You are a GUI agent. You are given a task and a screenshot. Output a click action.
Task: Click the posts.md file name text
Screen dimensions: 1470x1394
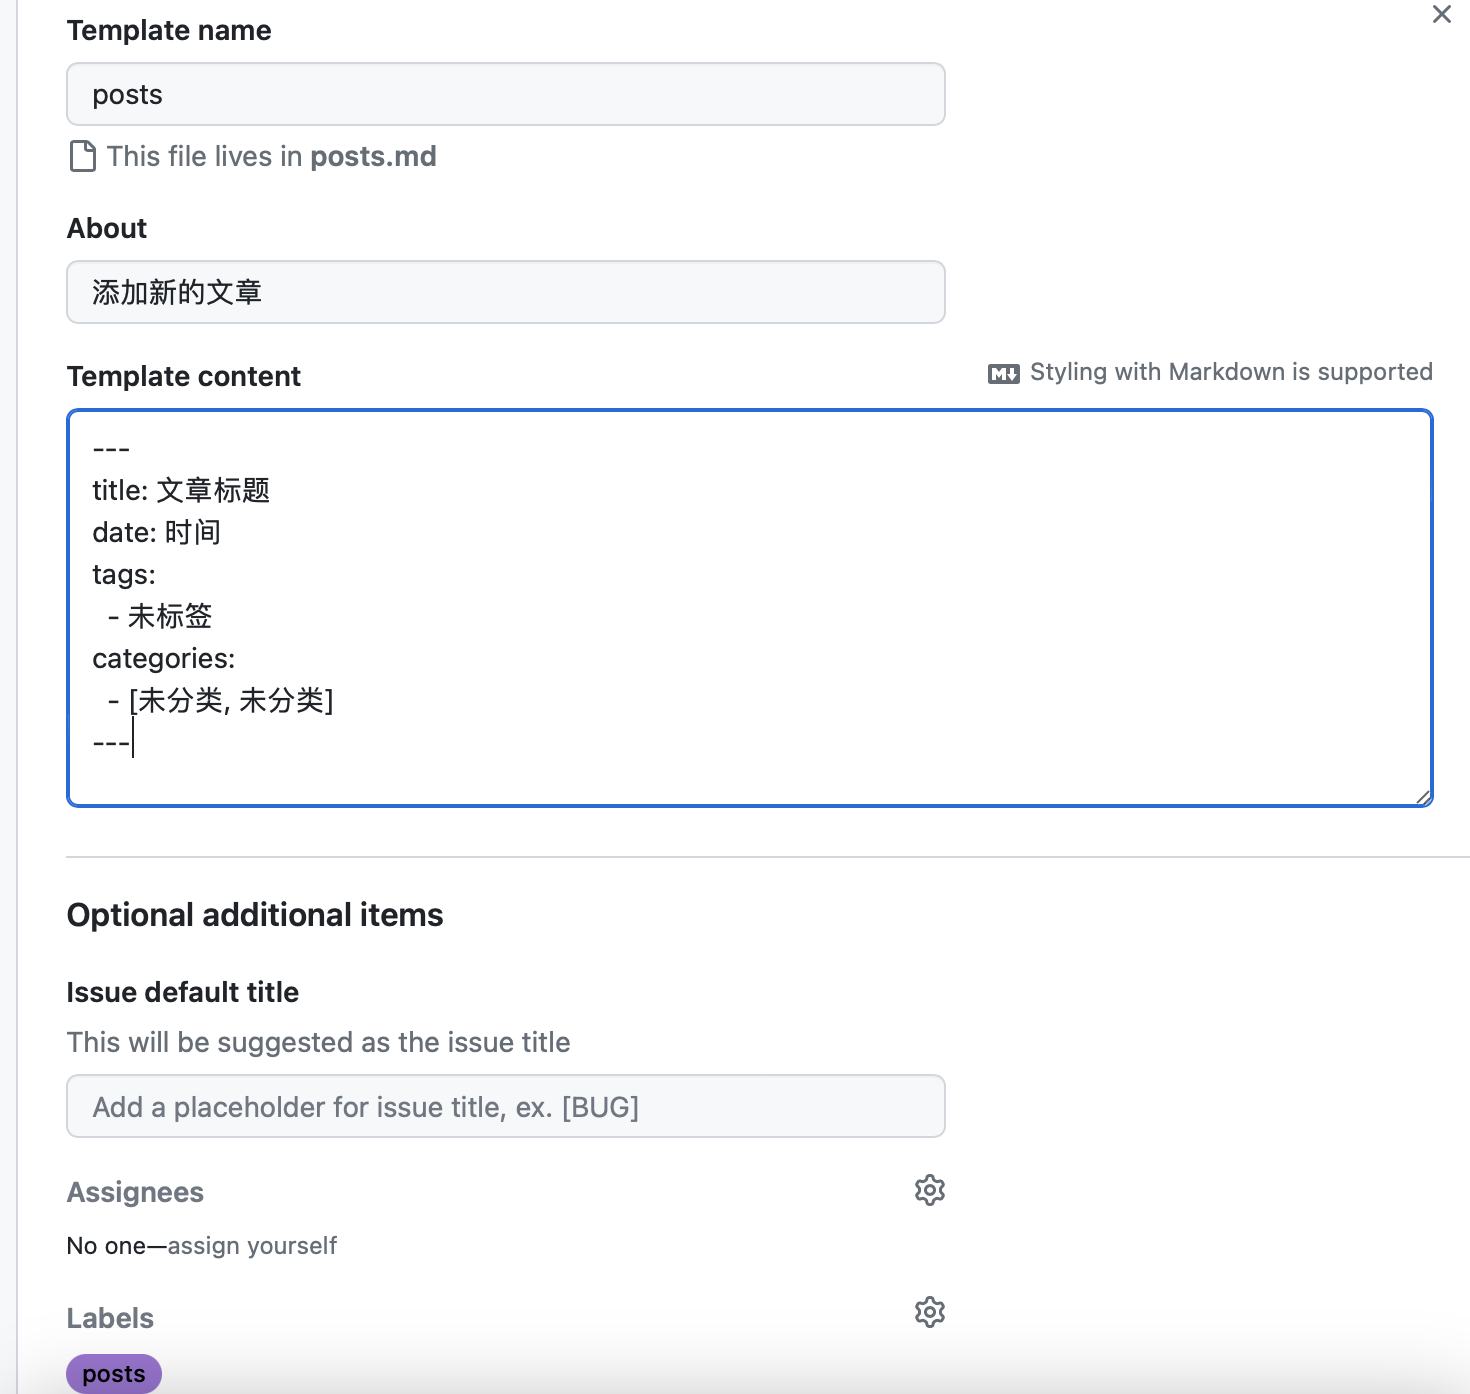tap(373, 156)
